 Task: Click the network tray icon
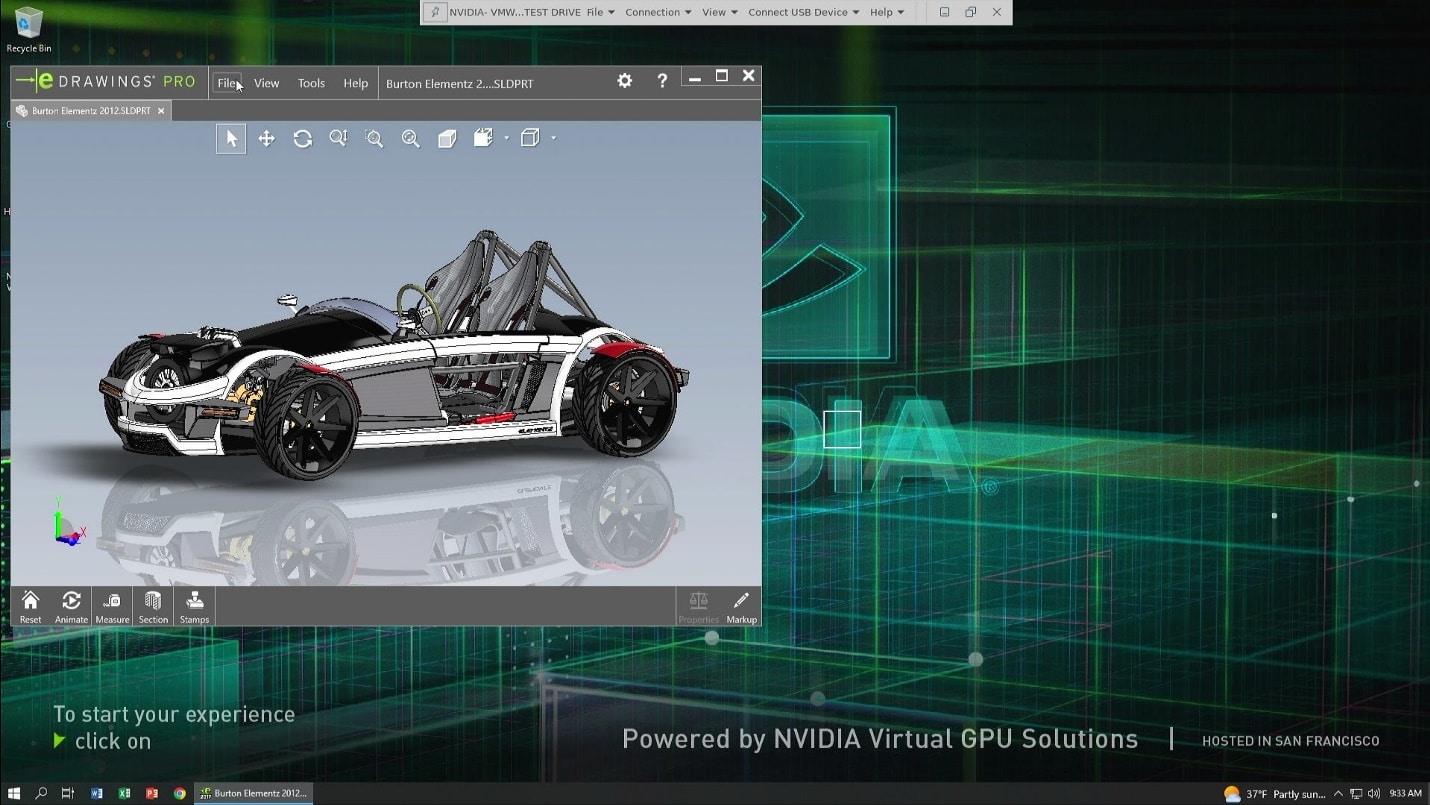click(1356, 794)
